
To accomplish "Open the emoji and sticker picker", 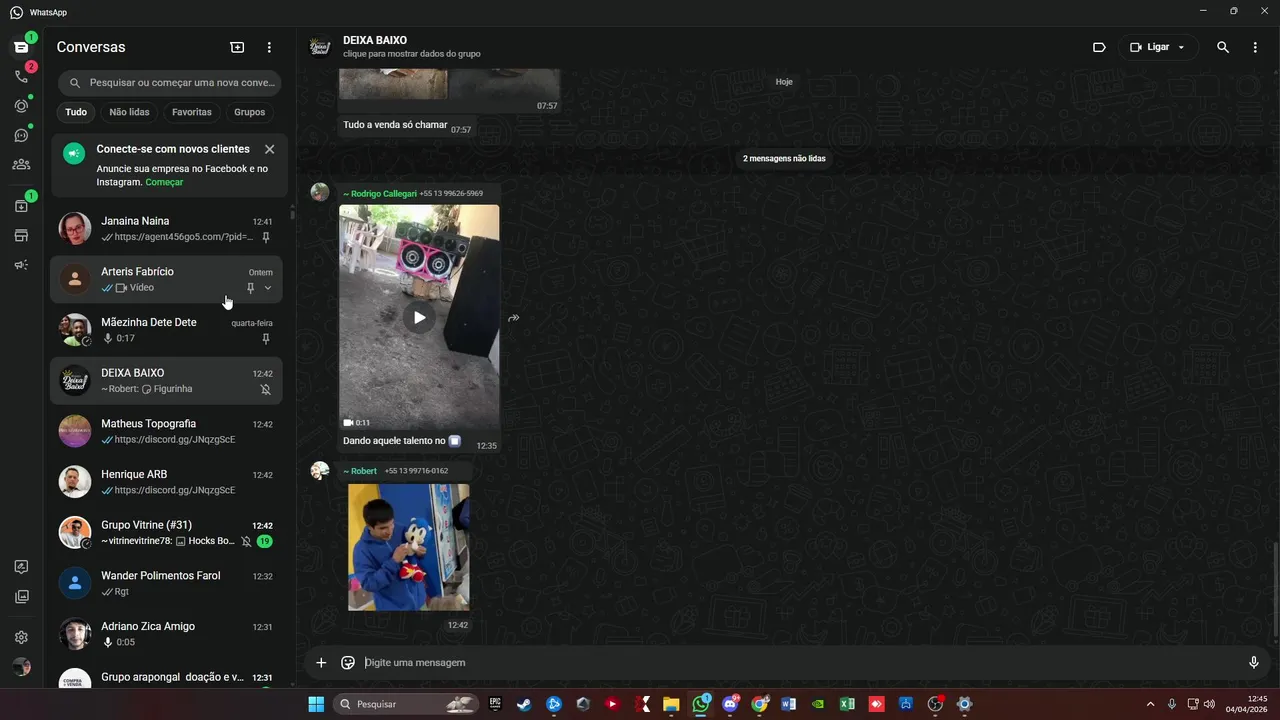I will [x=348, y=662].
